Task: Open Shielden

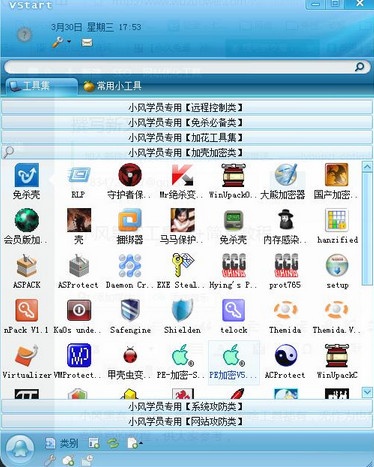Action: [182, 317]
